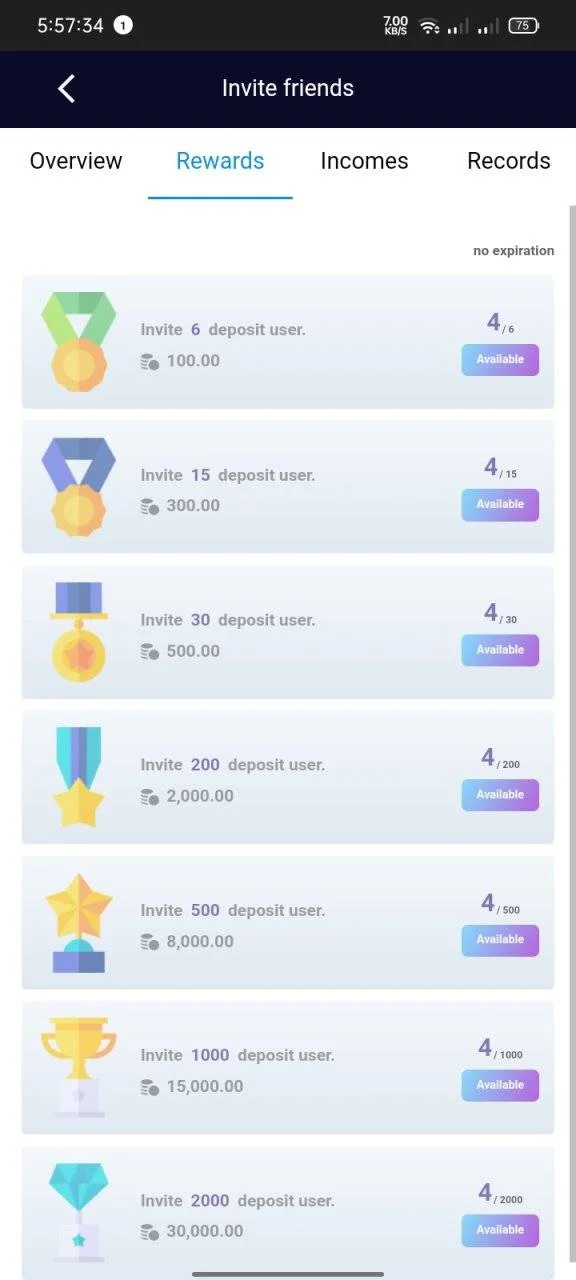The width and height of the screenshot is (576, 1280).
Task: Tap the notification count badge in status bar
Action: 123,26
